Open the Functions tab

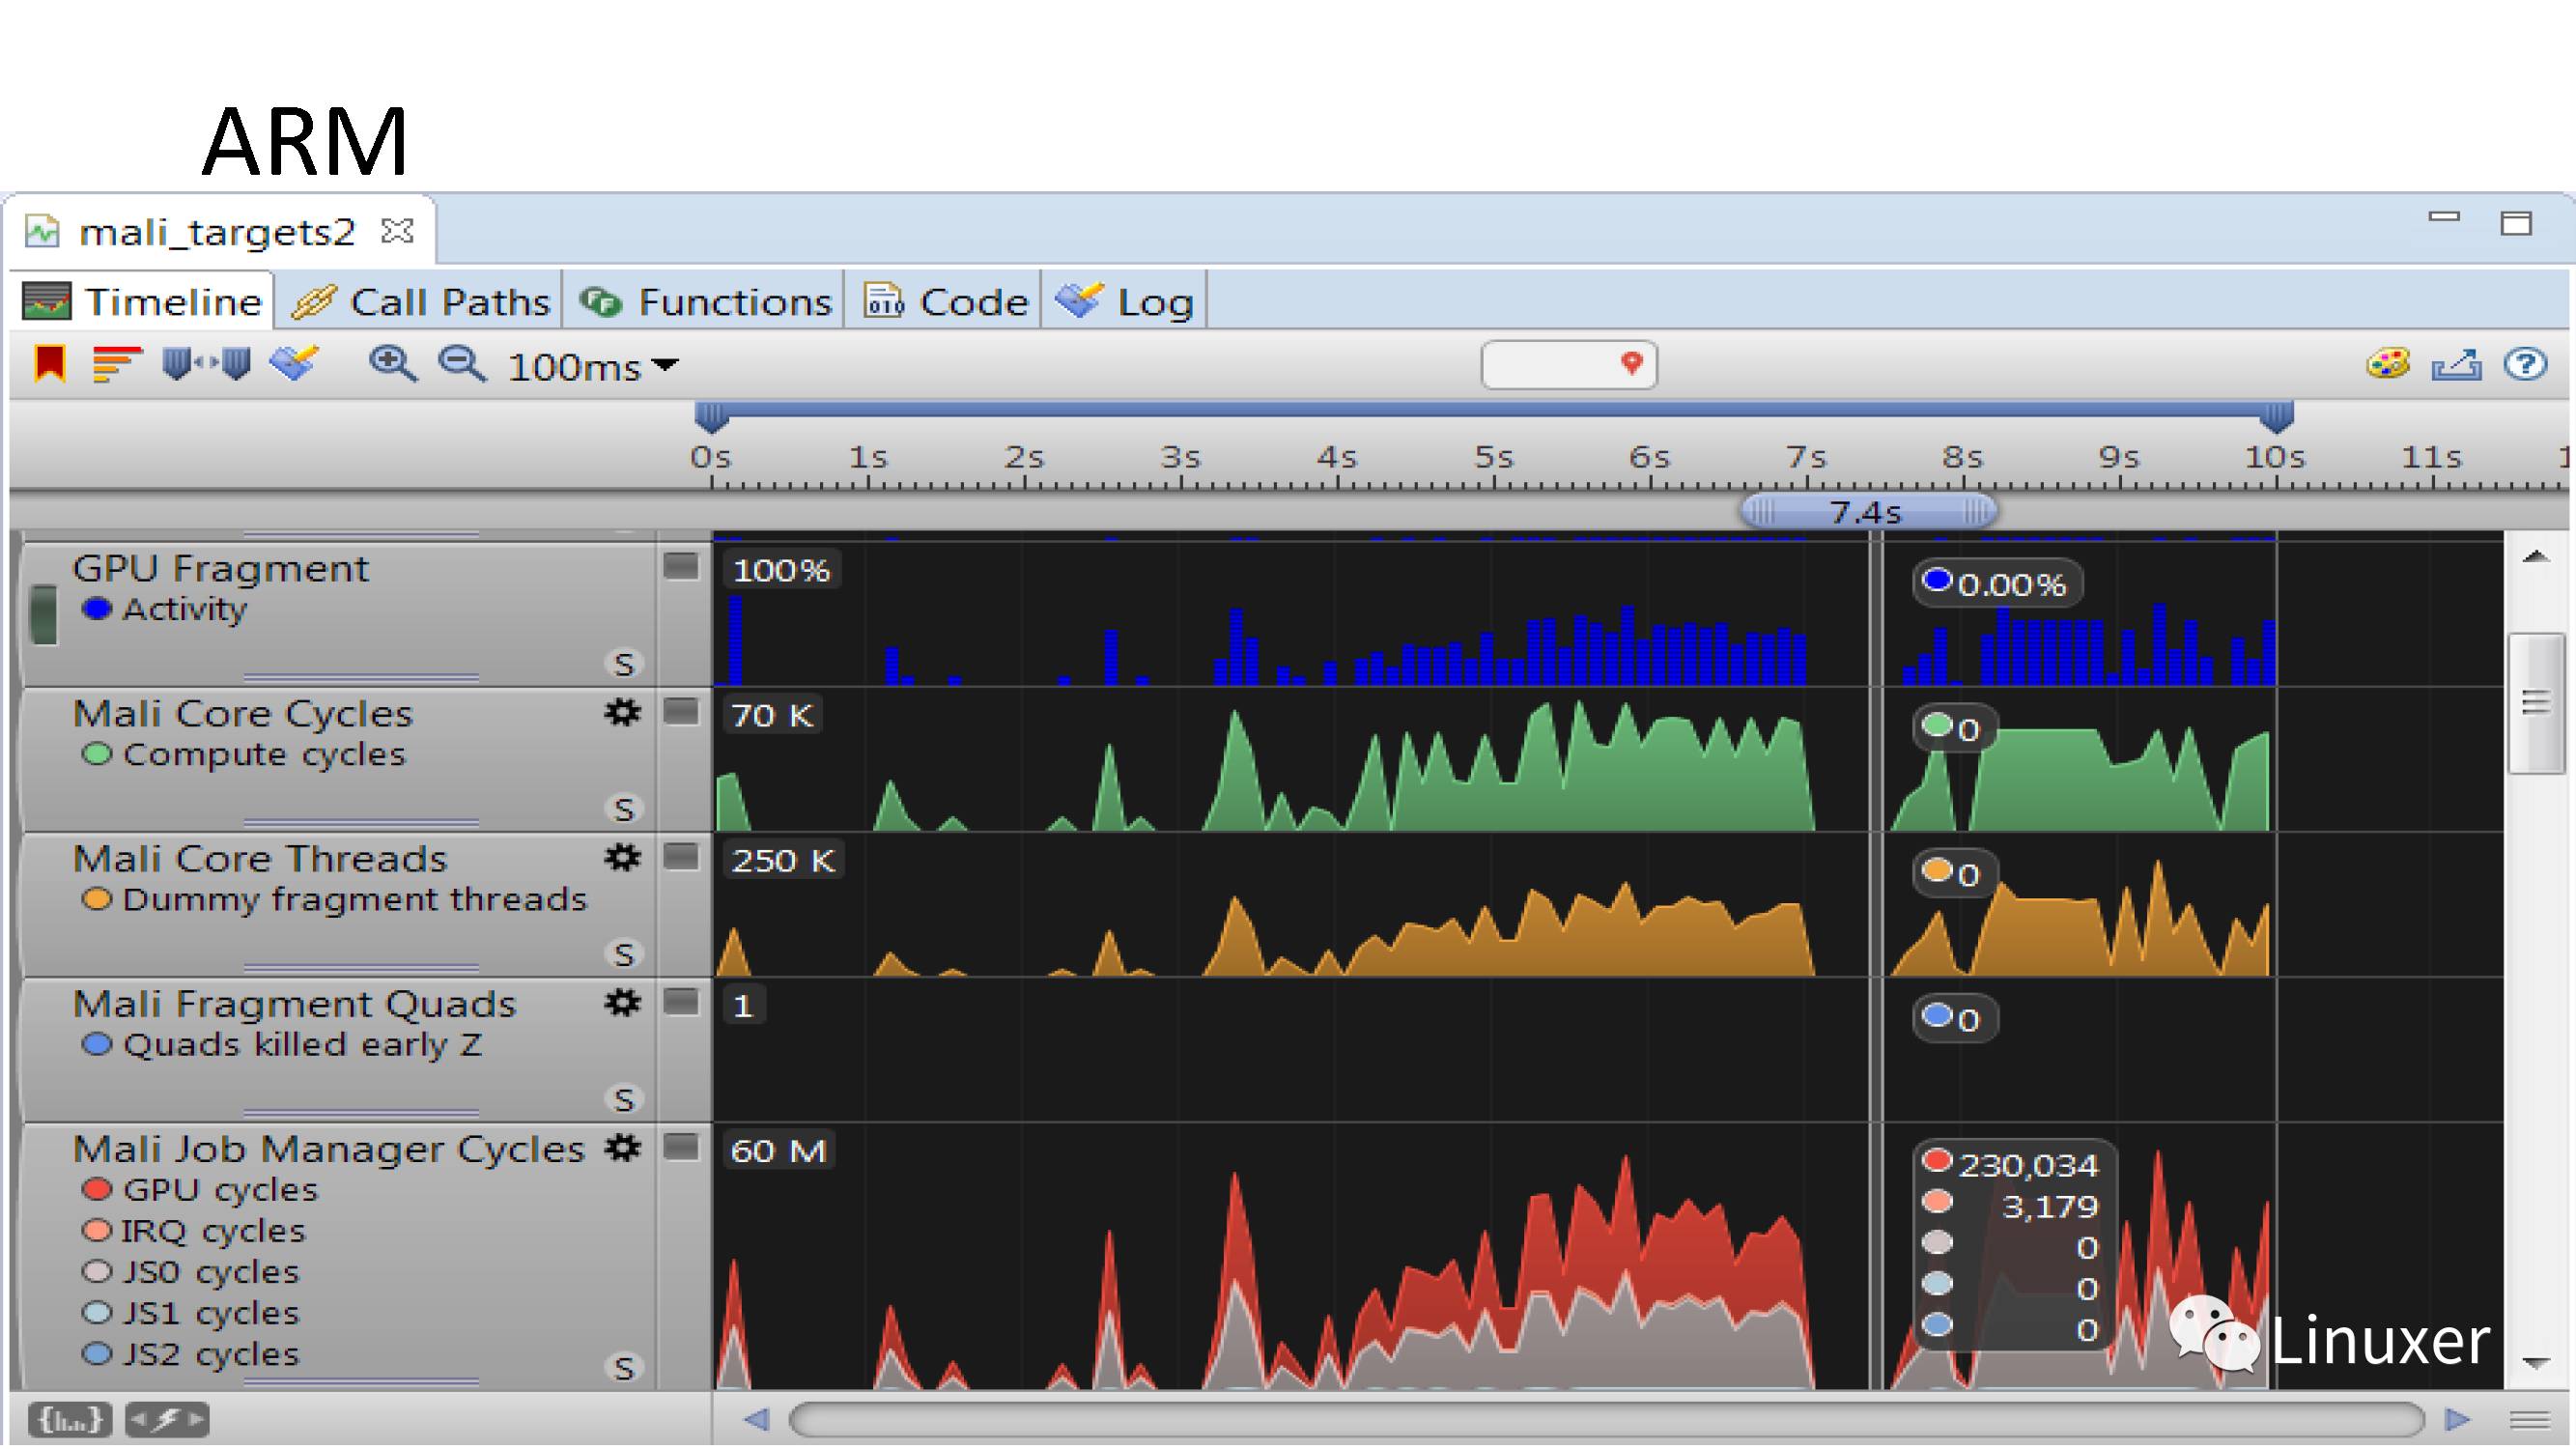(705, 301)
